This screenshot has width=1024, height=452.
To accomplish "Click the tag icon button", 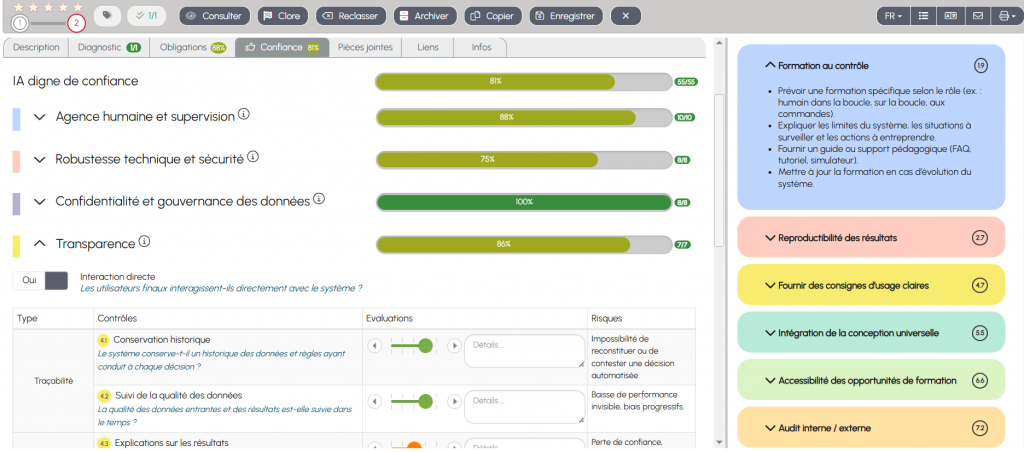I will point(107,16).
